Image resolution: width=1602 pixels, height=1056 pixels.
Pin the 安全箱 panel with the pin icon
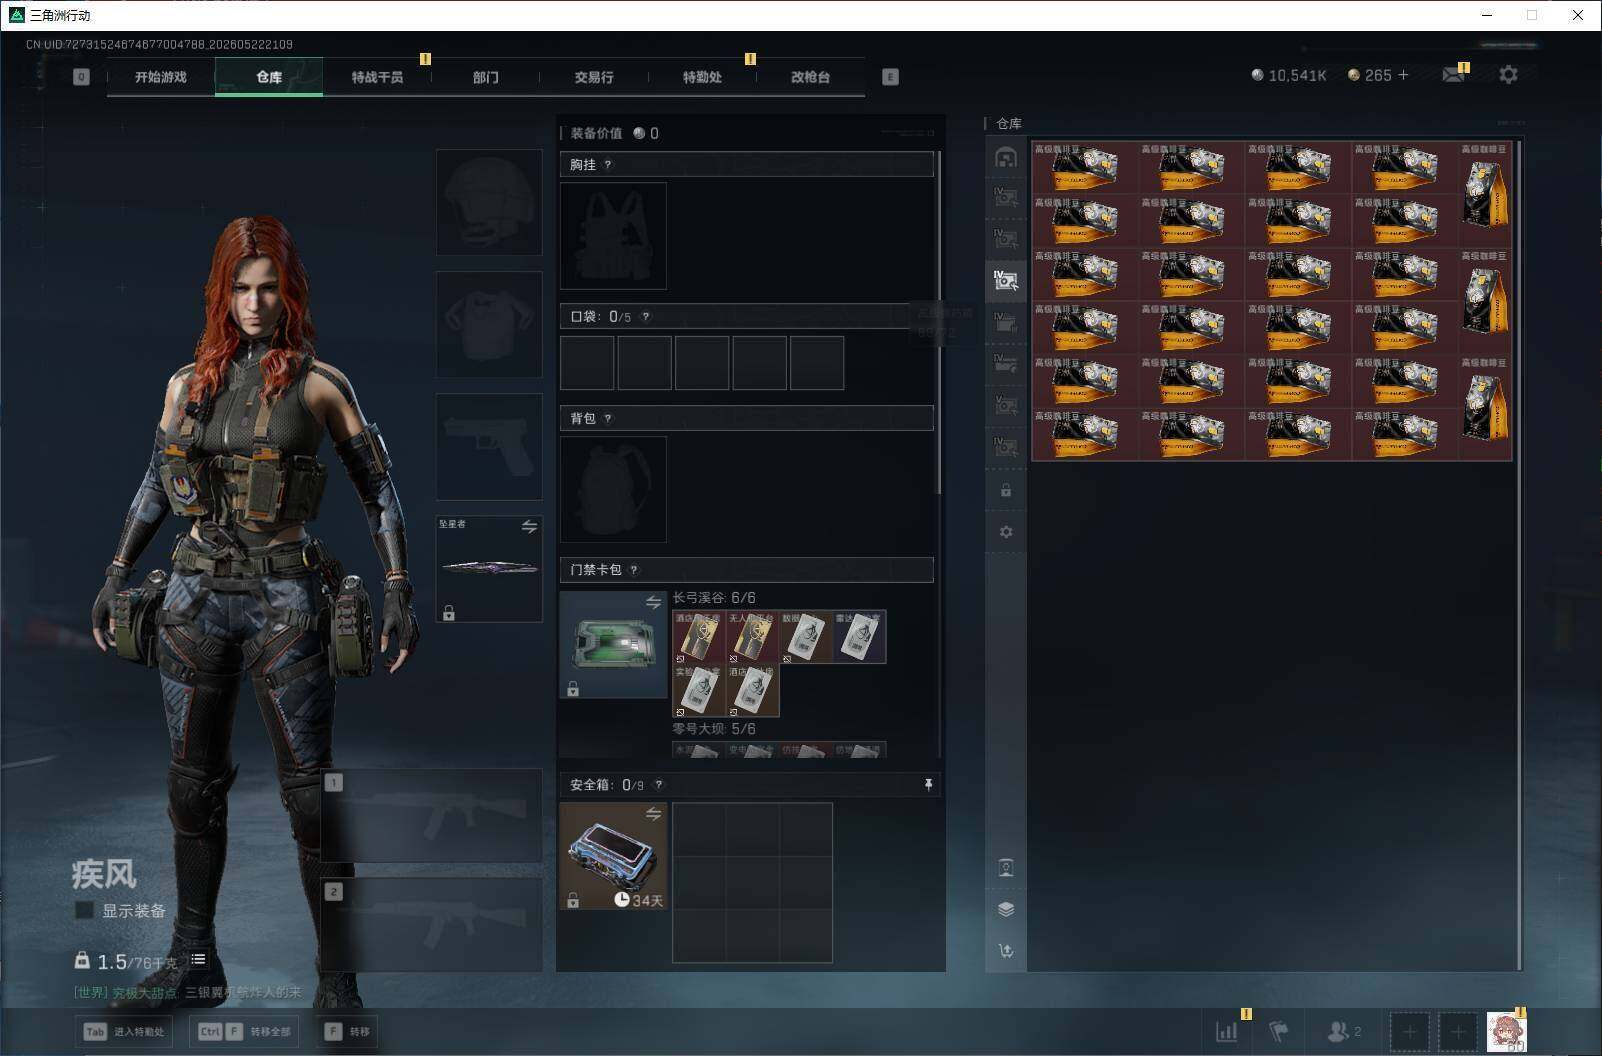pyautogui.click(x=928, y=785)
